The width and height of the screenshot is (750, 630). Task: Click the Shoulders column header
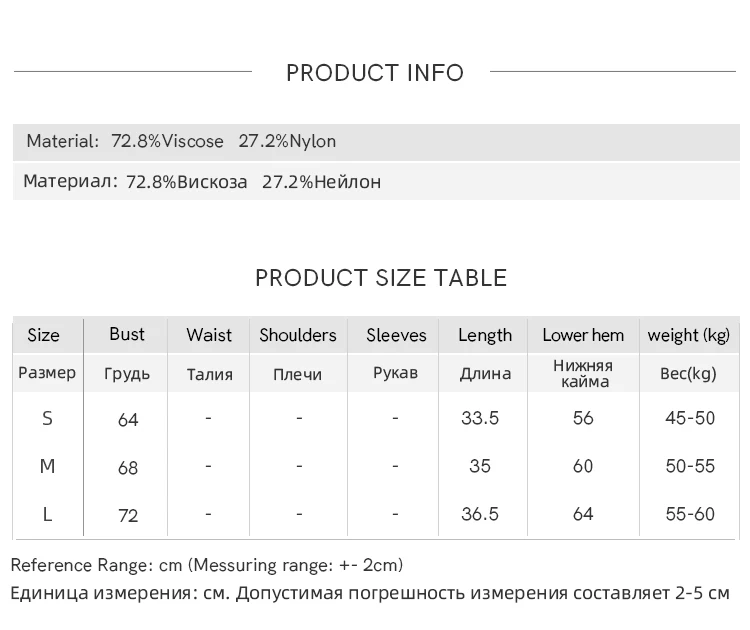point(298,335)
